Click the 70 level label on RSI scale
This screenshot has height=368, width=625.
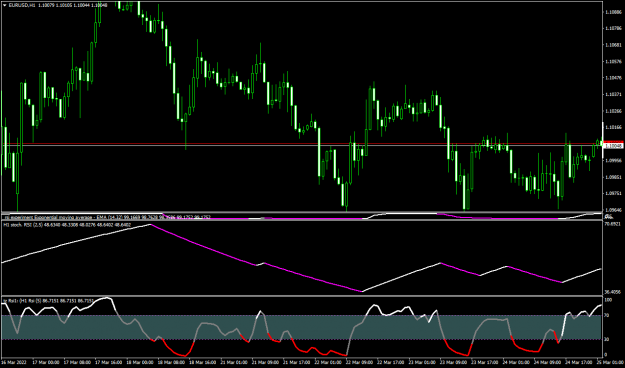(607, 315)
